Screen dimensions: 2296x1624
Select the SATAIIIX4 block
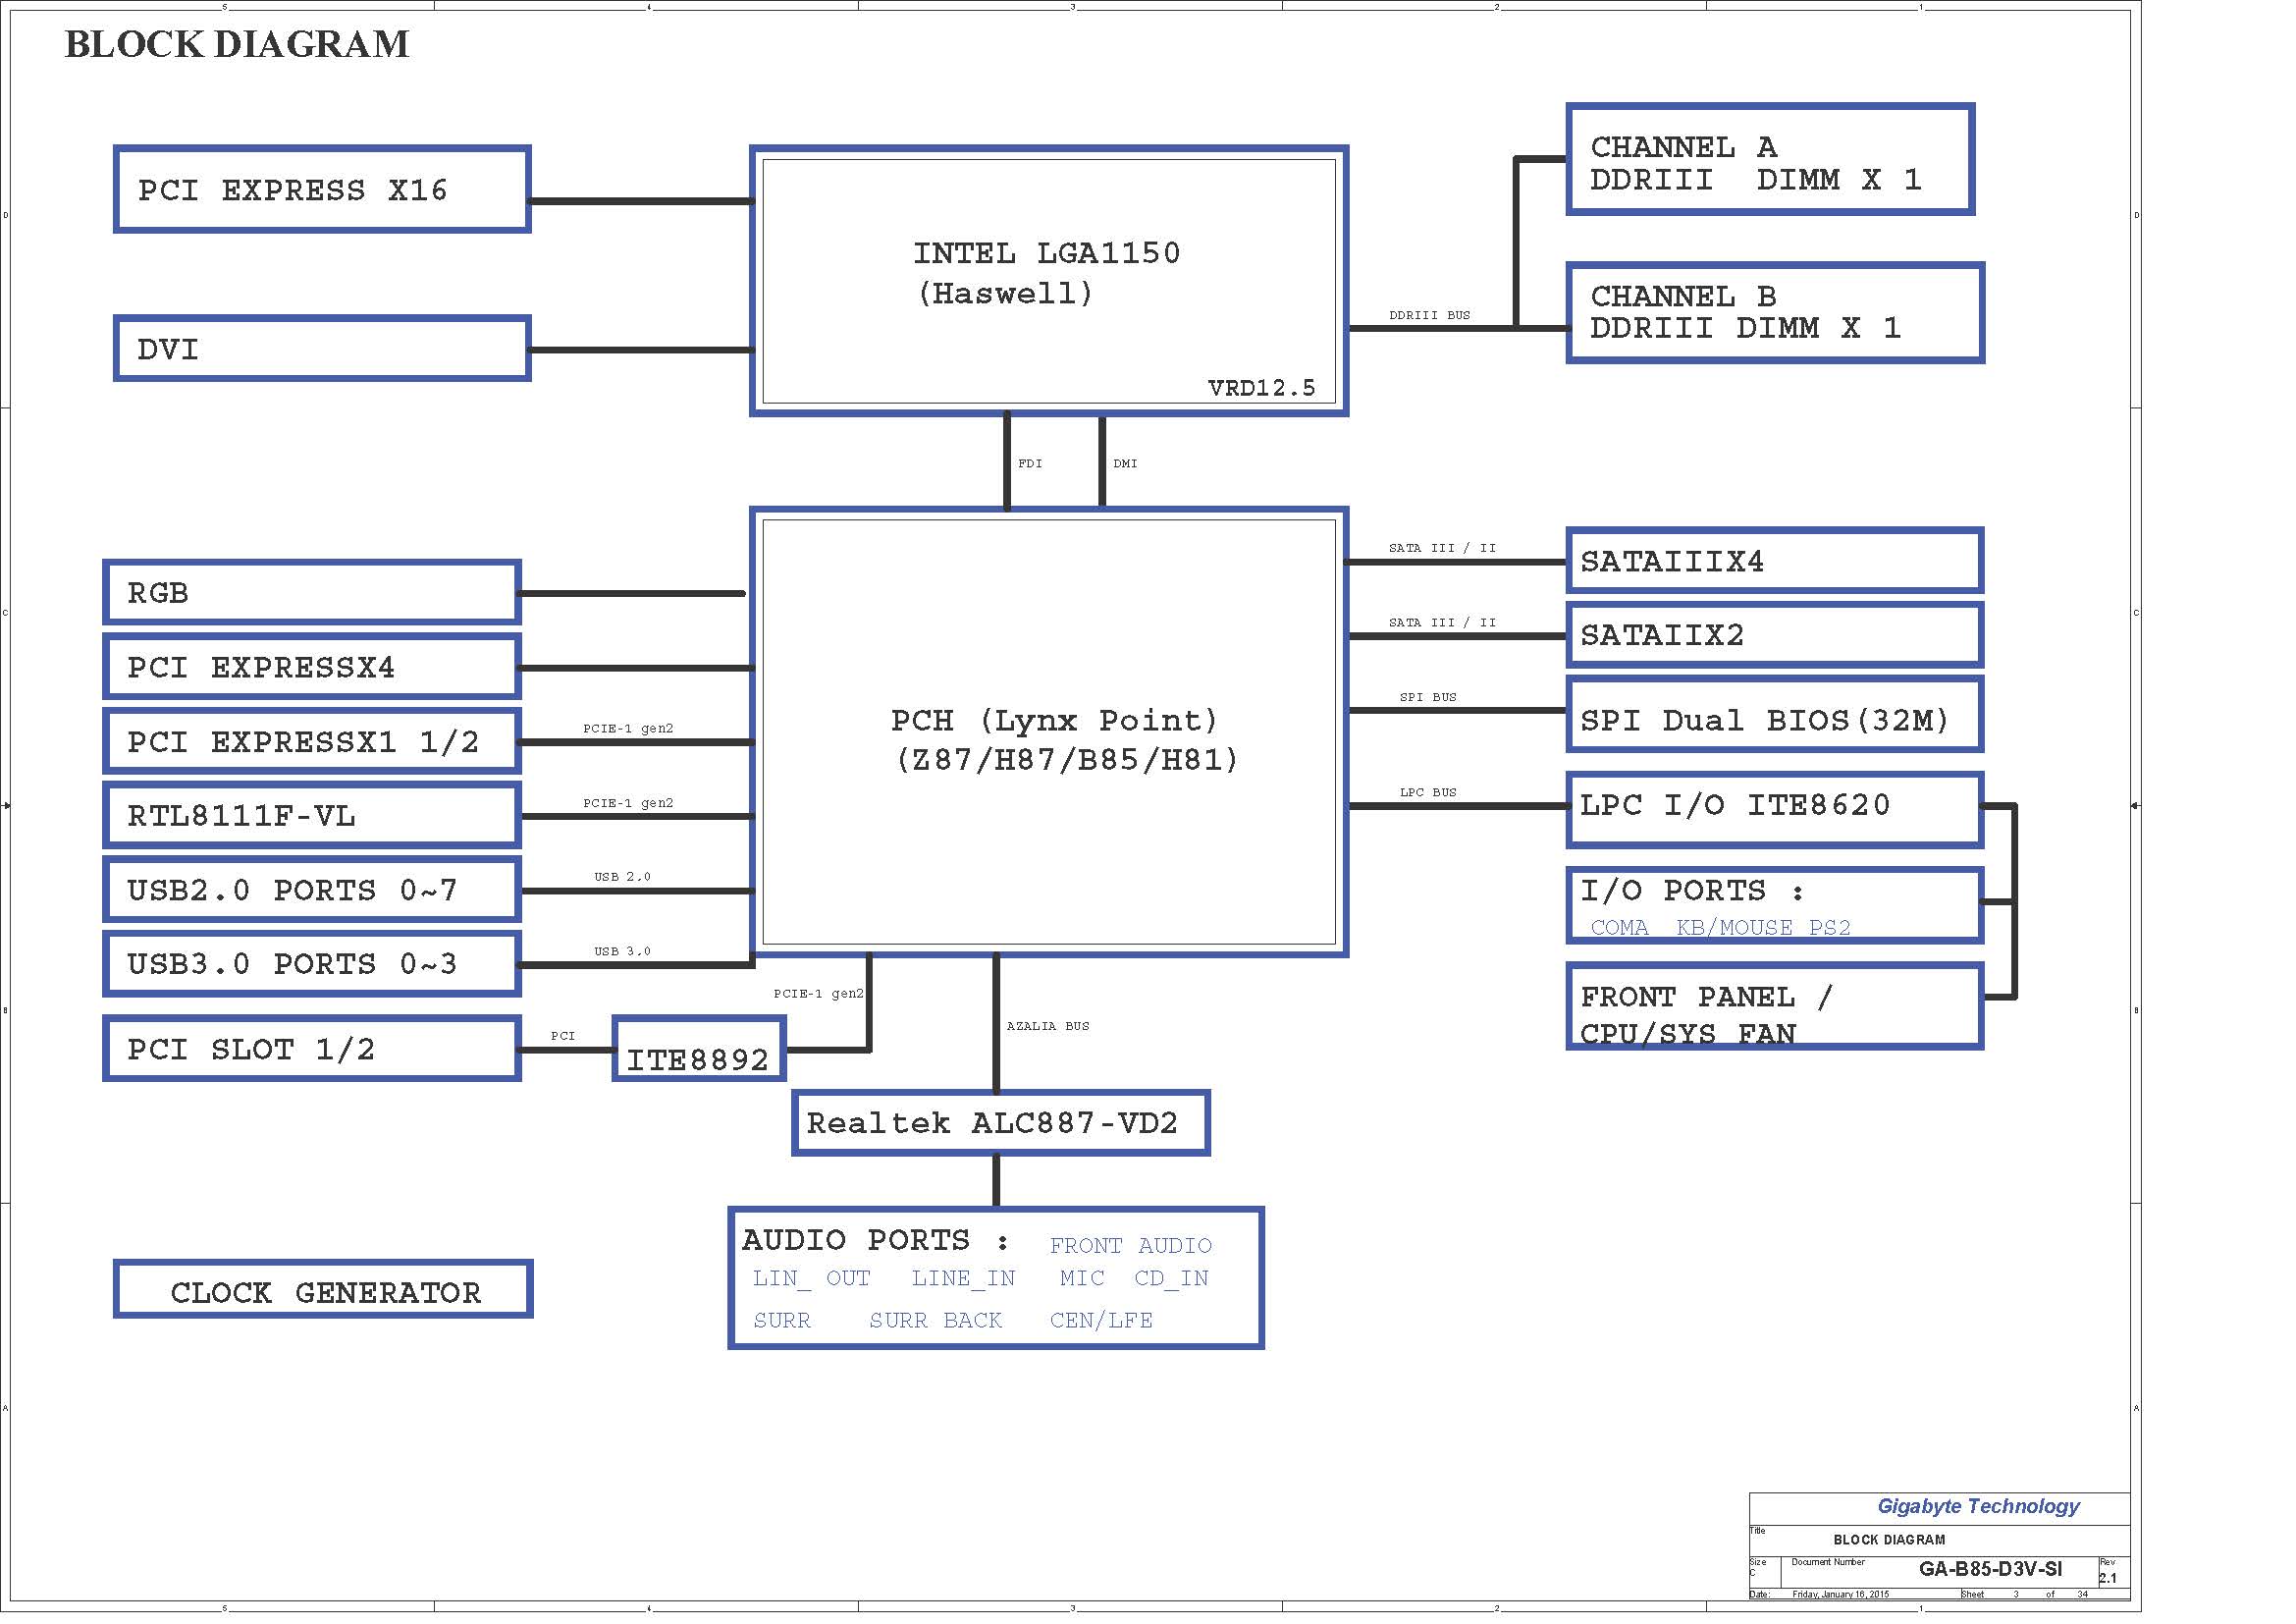(1774, 561)
